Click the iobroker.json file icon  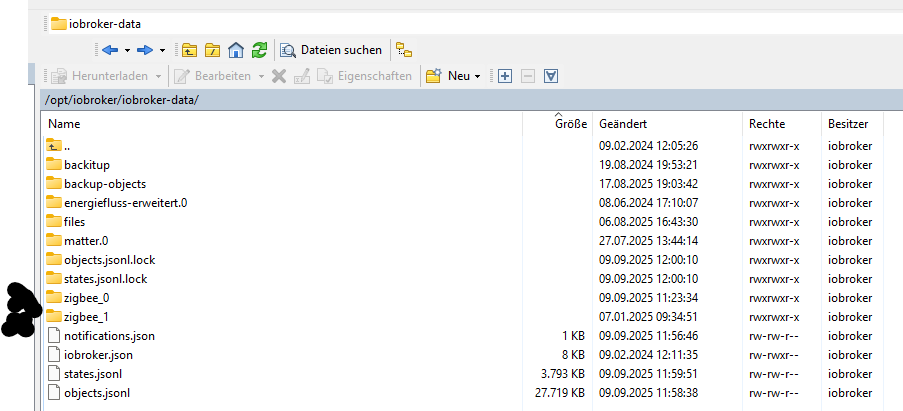(54, 355)
